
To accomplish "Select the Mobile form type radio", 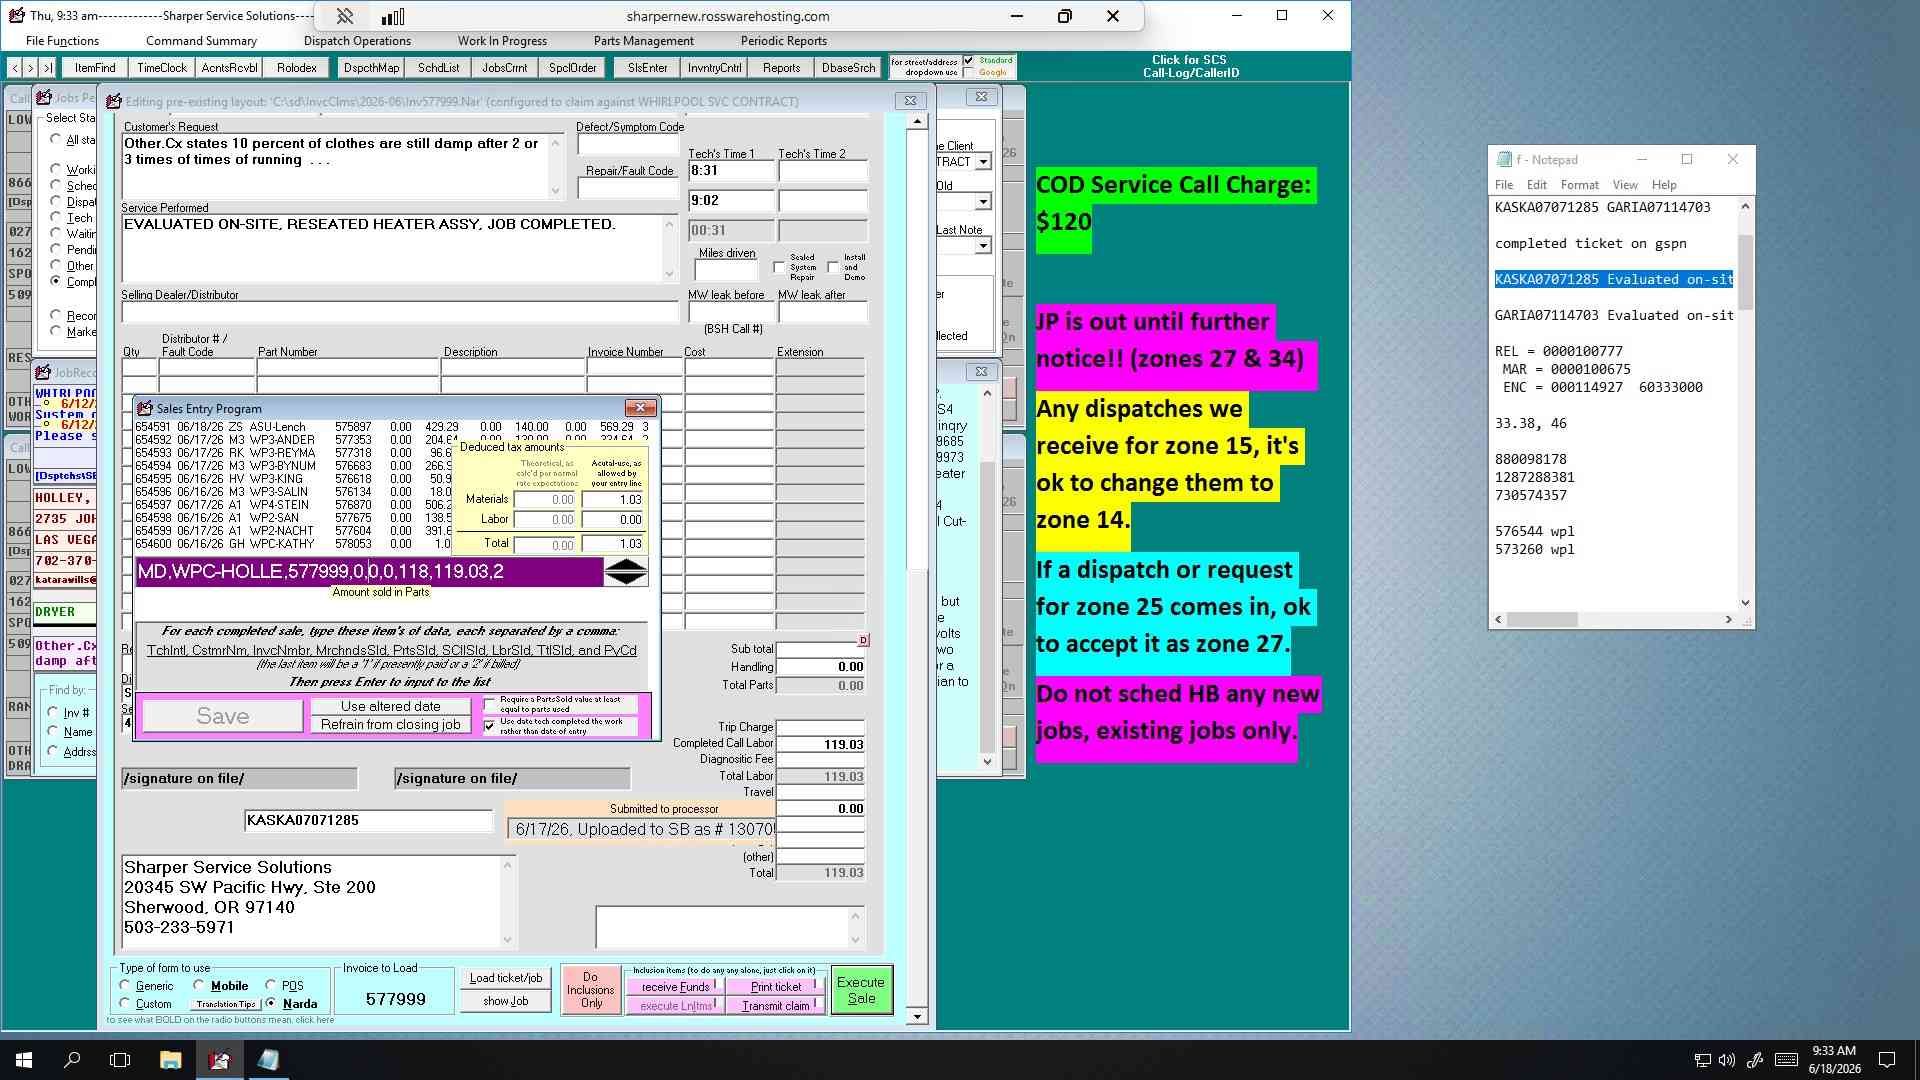I will [x=200, y=985].
